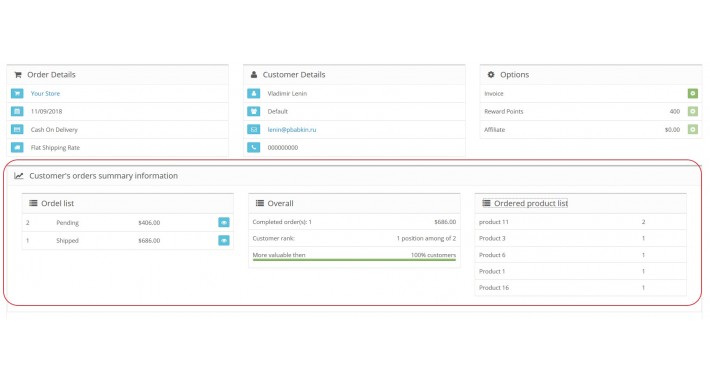The image size is (710, 380).
Task: View the Pending order with eye button
Action: coord(224,222)
